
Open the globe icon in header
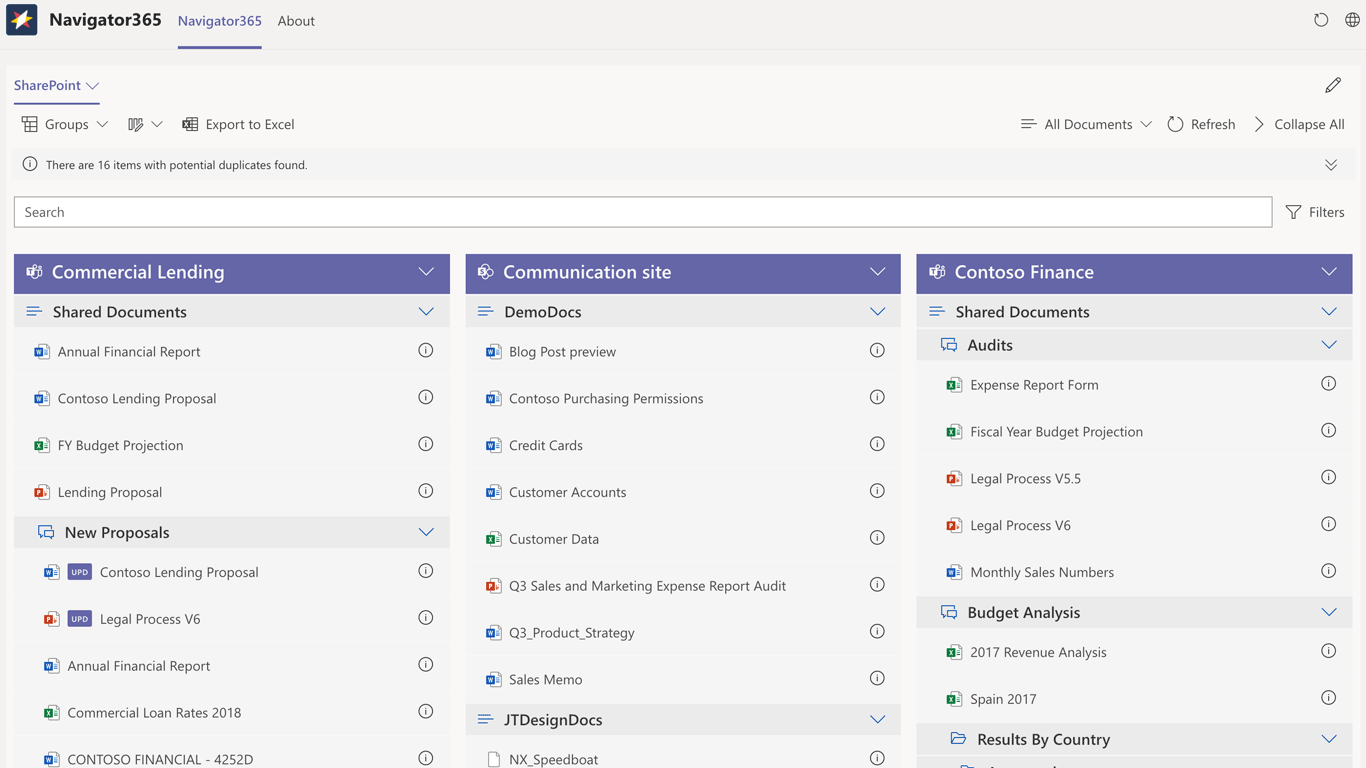click(1352, 20)
